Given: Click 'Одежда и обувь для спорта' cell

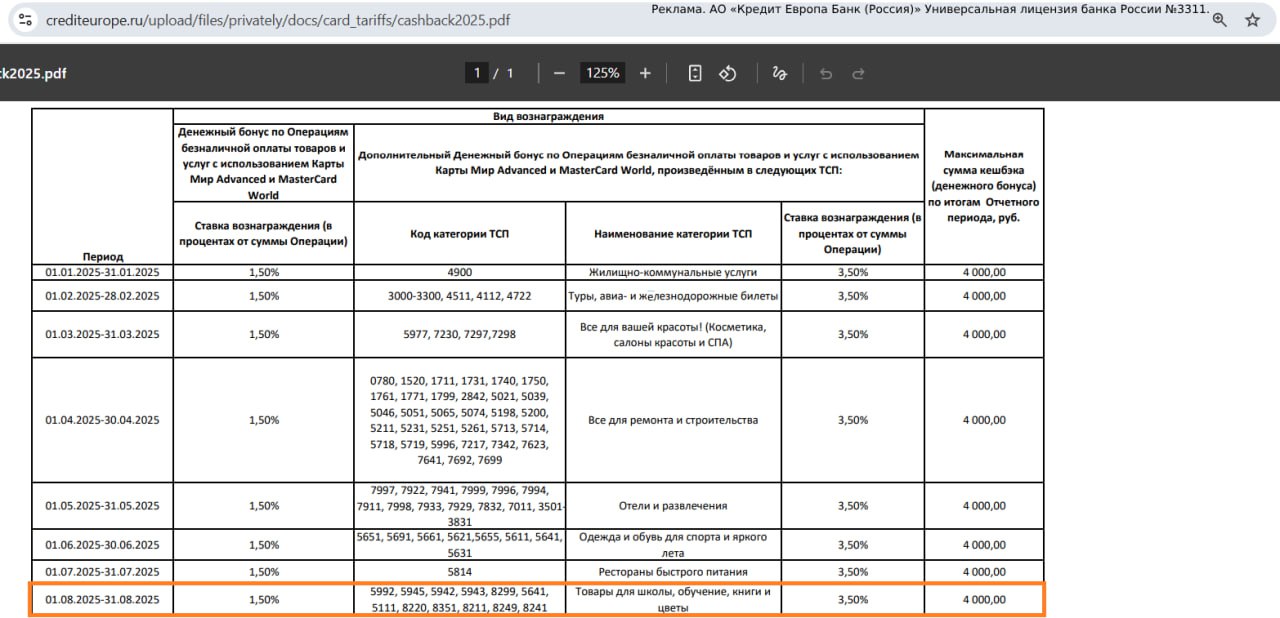Looking at the screenshot, I should [x=672, y=545].
